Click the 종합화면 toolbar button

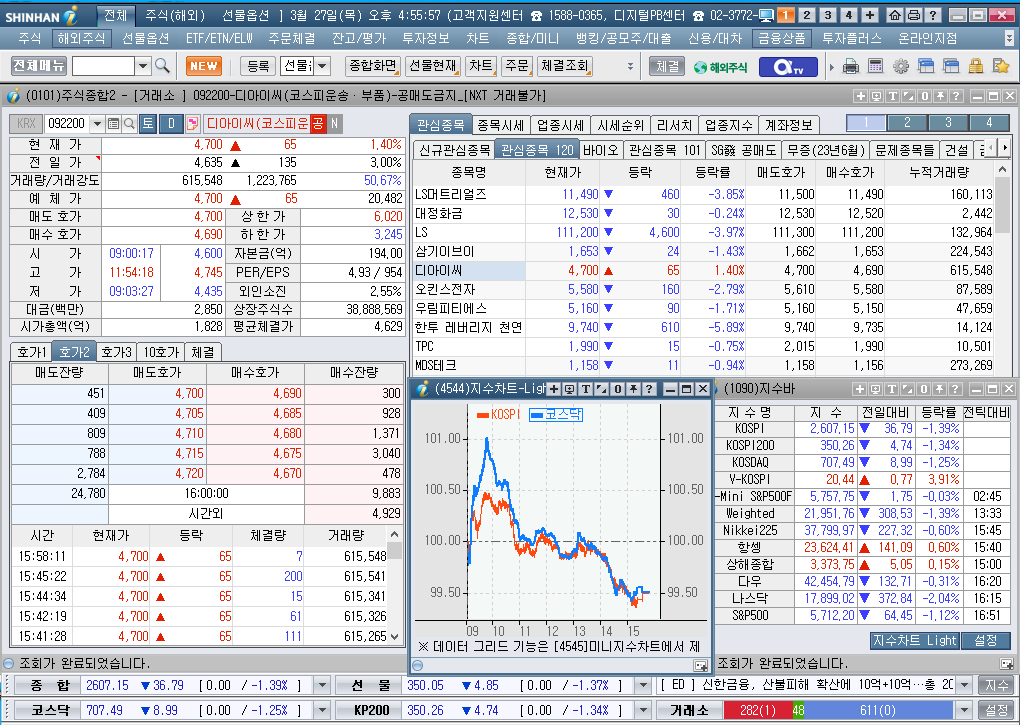tap(373, 66)
